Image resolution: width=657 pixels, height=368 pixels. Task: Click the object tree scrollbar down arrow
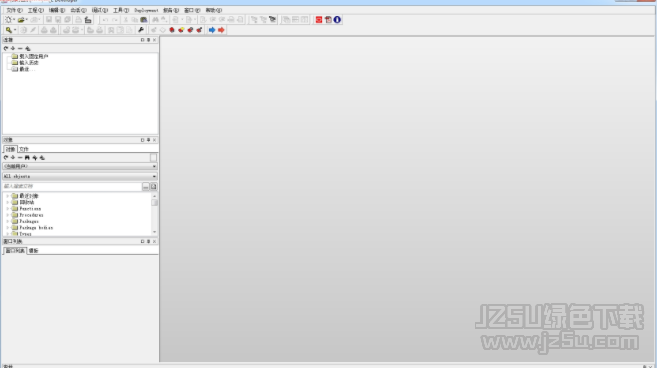(155, 232)
